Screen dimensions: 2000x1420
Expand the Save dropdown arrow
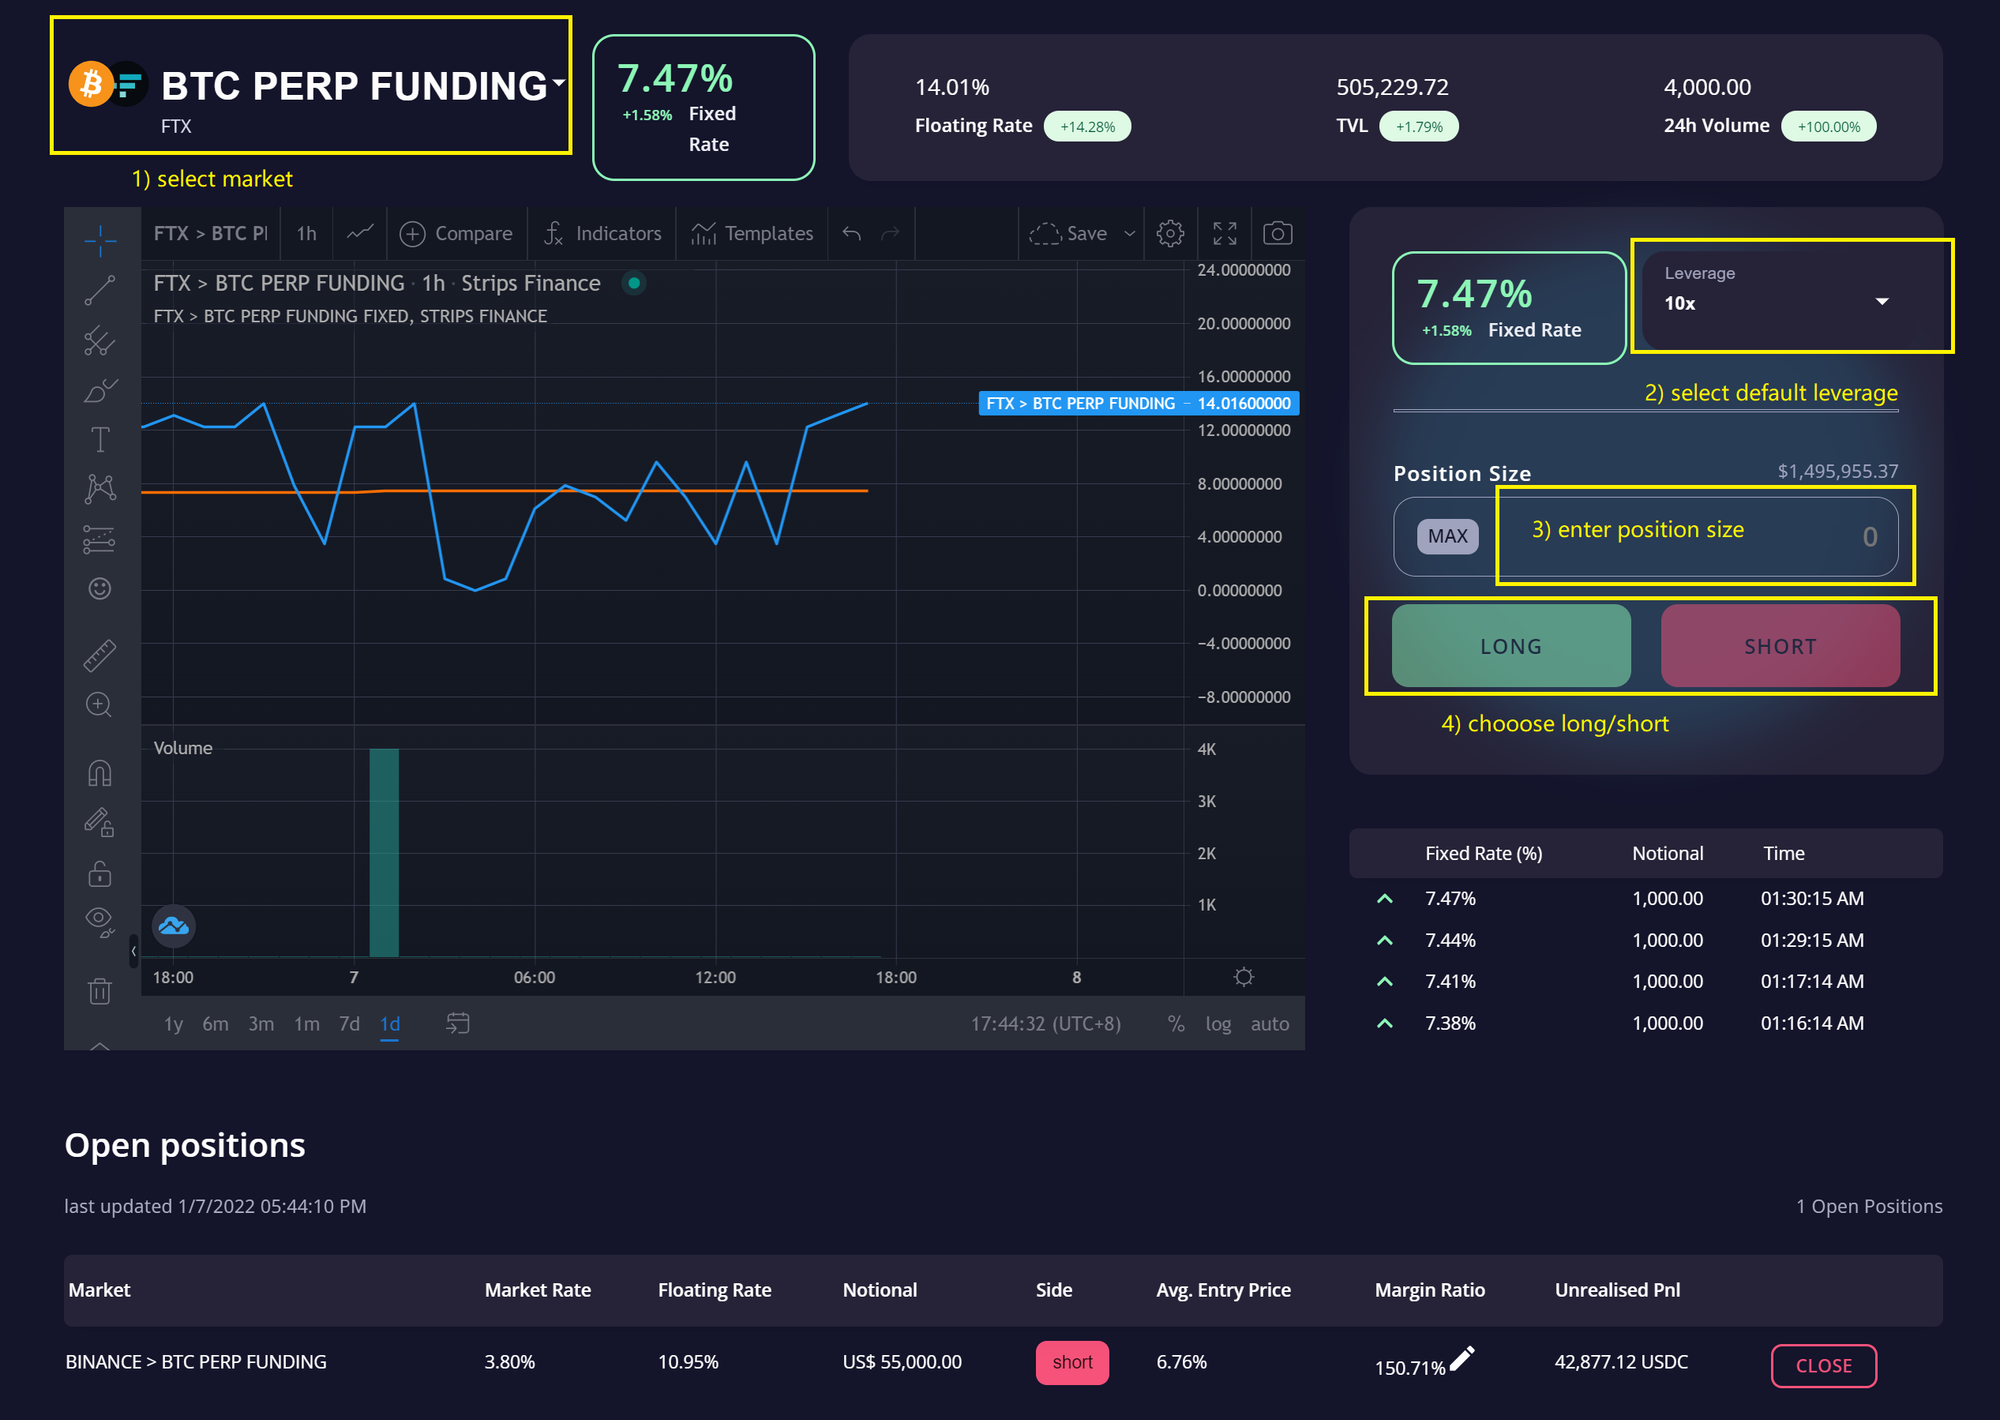[1130, 233]
